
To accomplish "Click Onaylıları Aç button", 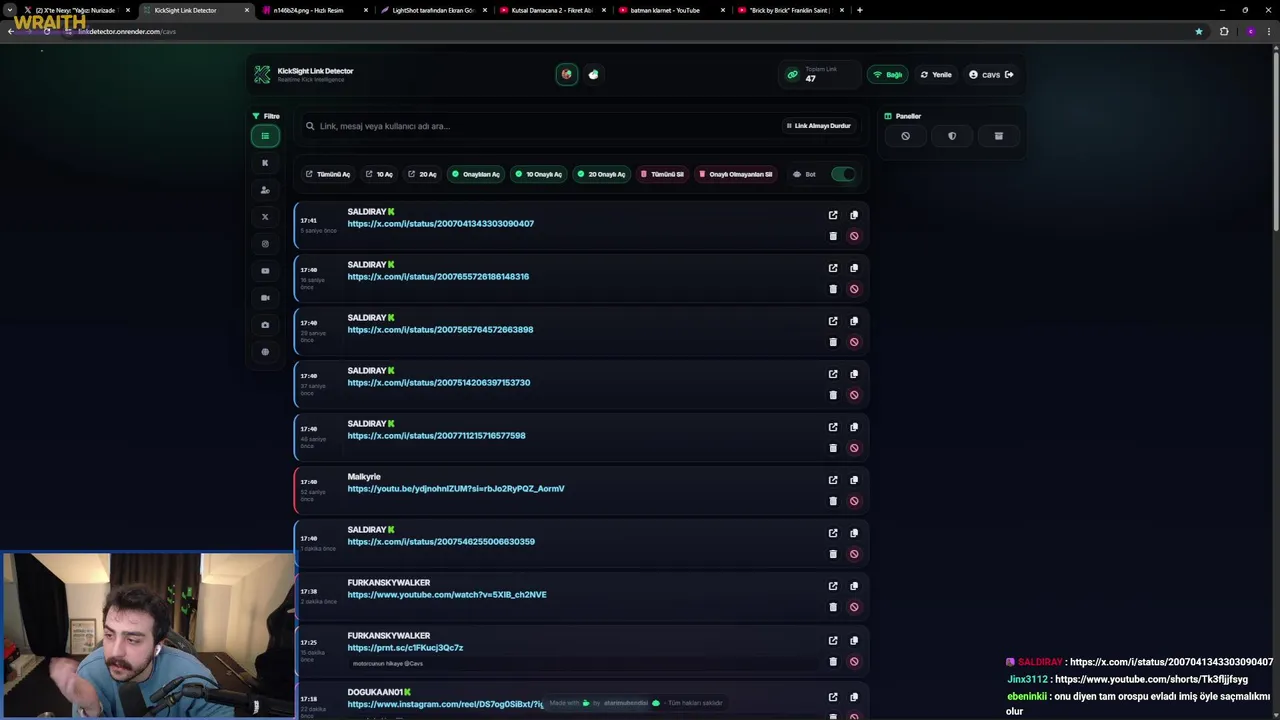I will (475, 174).
